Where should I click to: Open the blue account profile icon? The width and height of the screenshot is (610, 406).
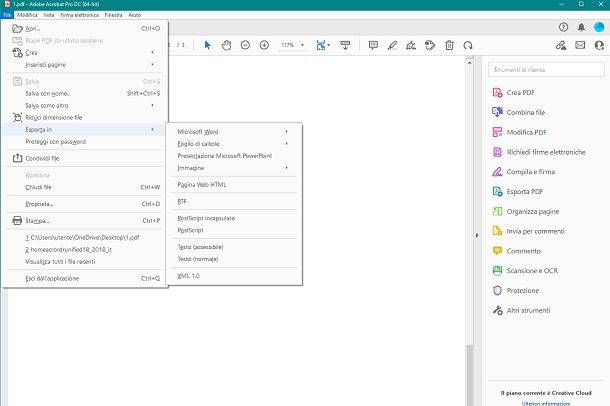tap(599, 27)
